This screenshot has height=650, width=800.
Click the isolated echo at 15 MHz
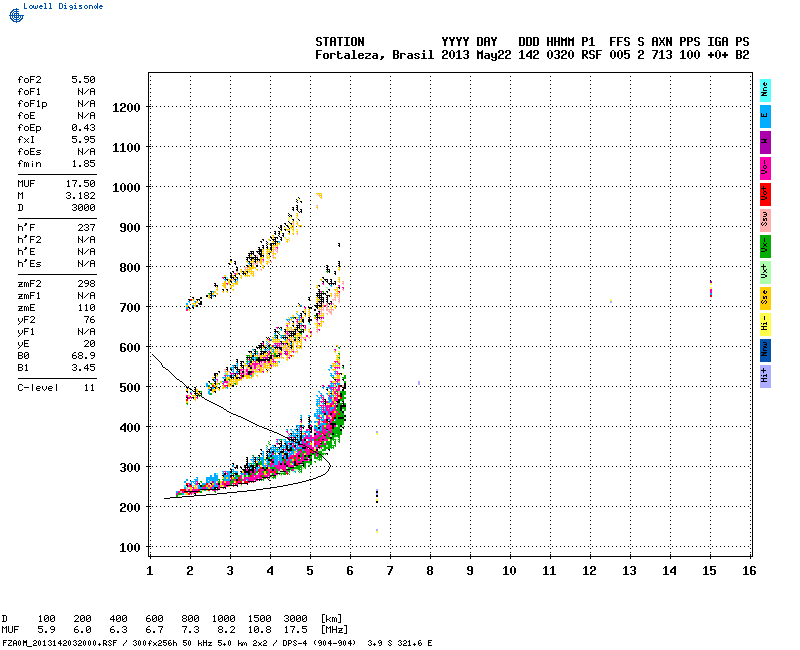coord(710,290)
